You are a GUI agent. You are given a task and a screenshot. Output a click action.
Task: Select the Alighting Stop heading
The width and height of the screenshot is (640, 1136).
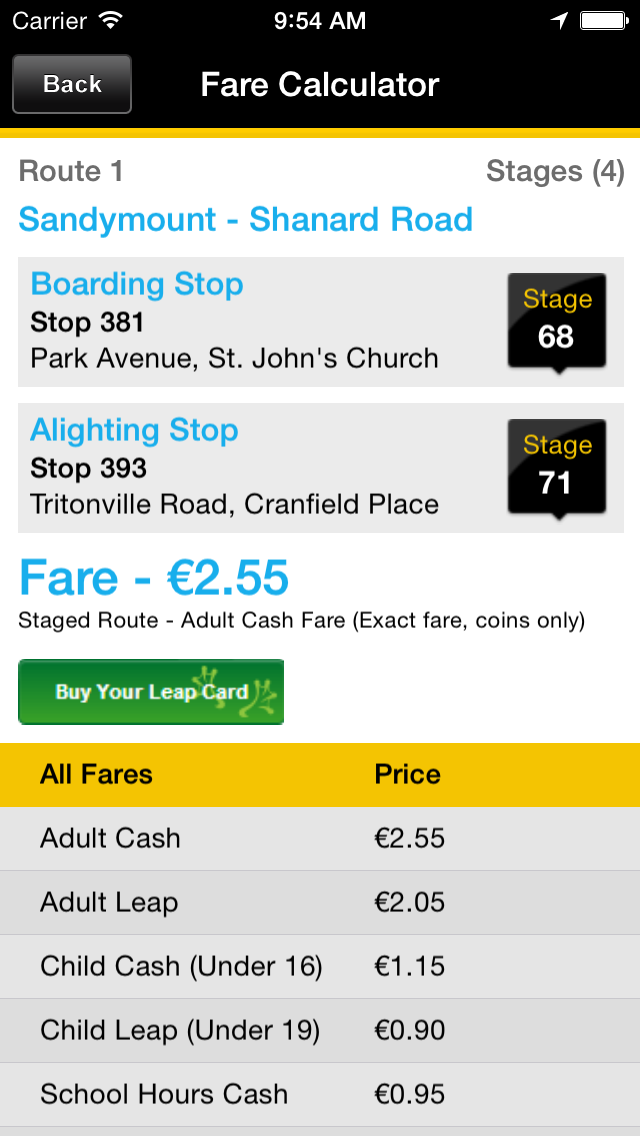coord(134,430)
